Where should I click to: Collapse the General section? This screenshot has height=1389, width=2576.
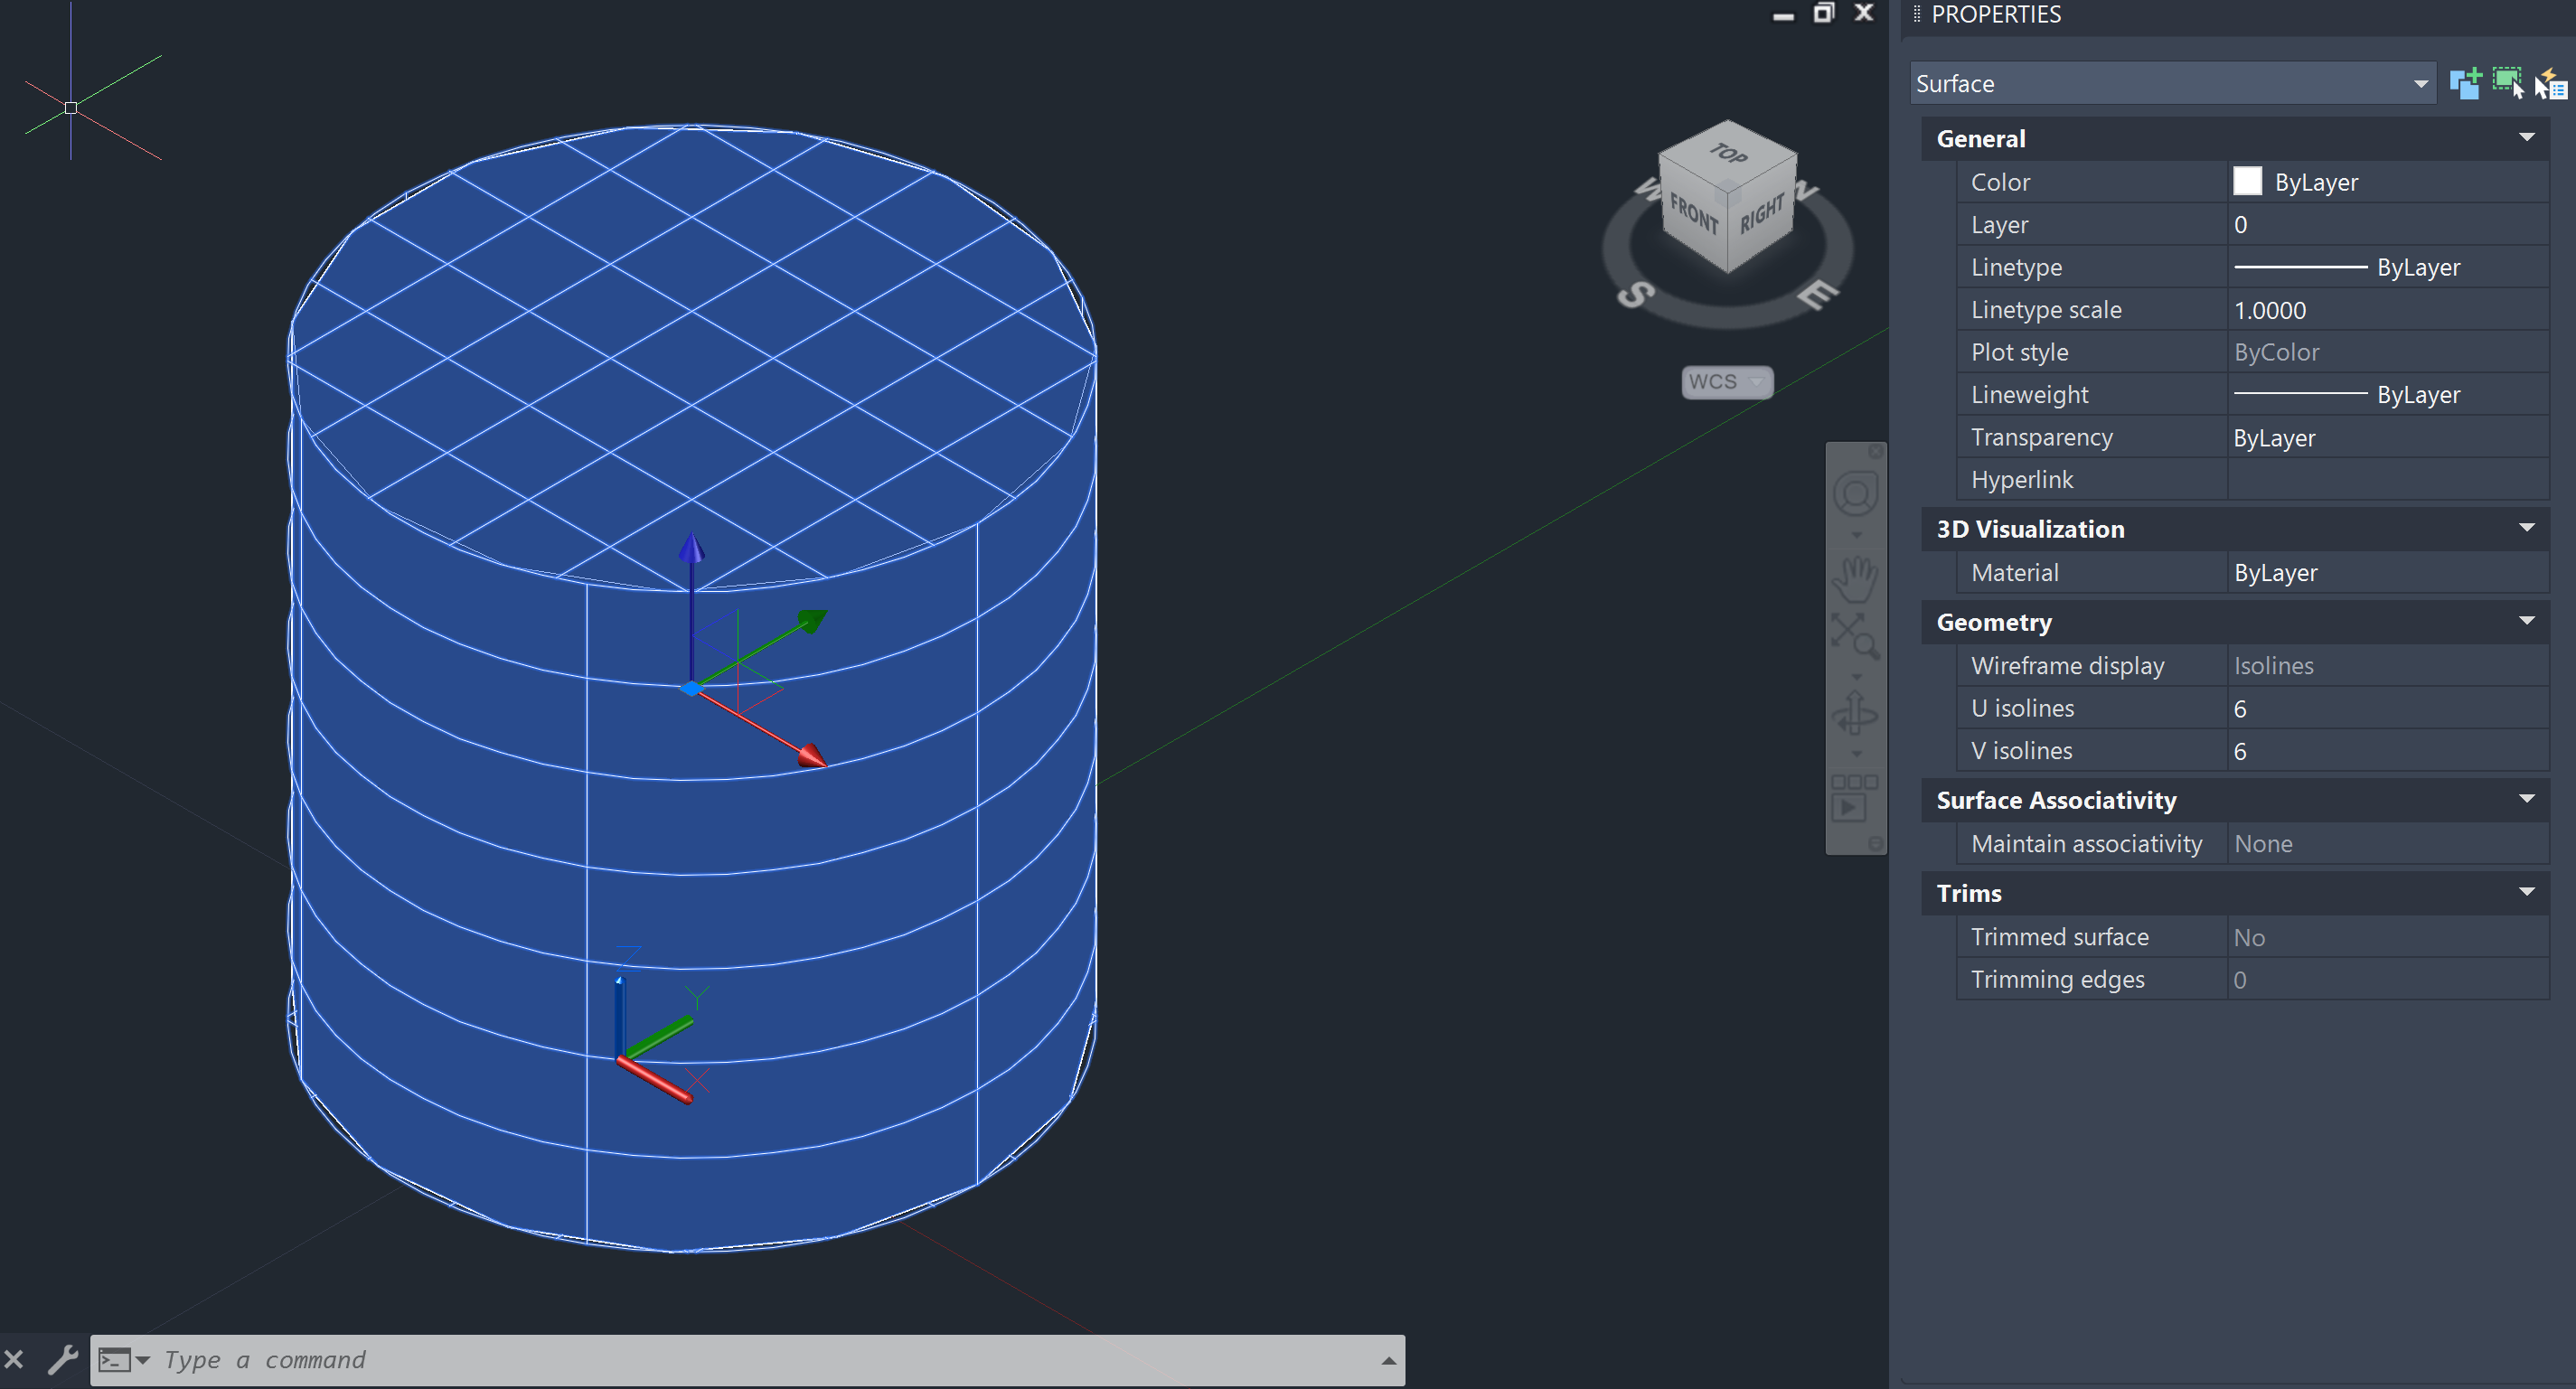[2527, 138]
